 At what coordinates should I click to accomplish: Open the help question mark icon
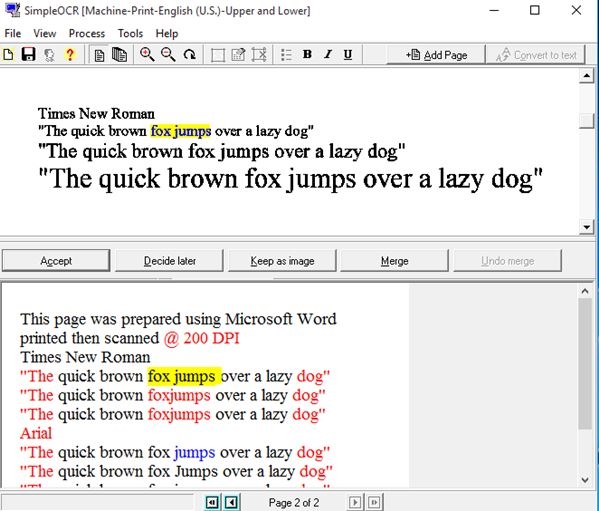point(70,55)
